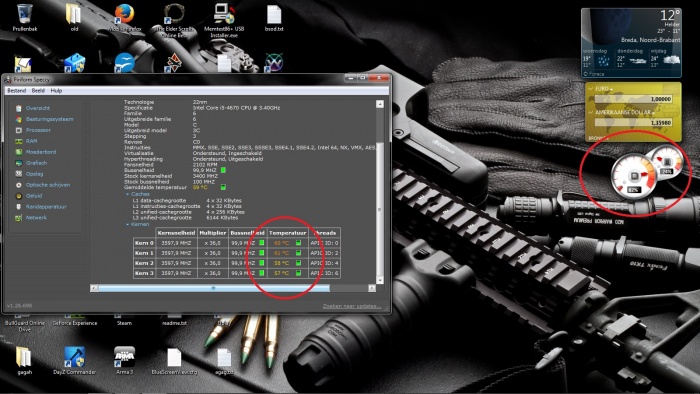Select Besturingssysteem in the Speccy sidebar
The height and width of the screenshot is (394, 700).
(x=49, y=119)
